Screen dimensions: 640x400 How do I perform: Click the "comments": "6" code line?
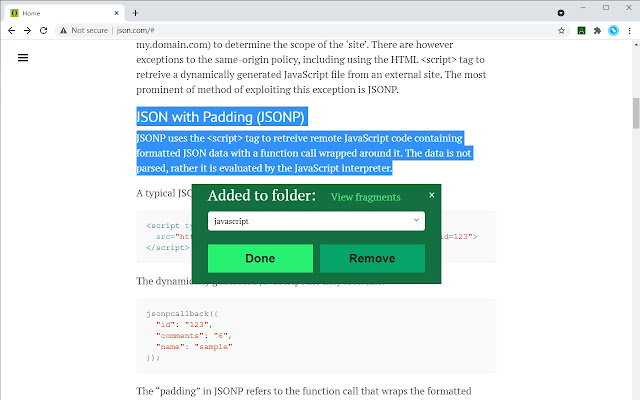click(194, 336)
